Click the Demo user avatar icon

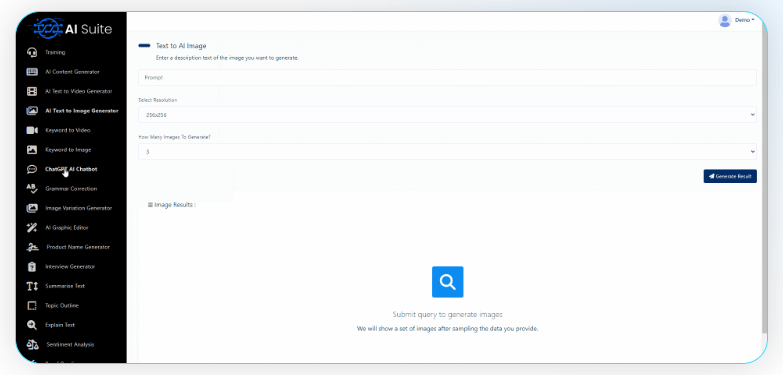(725, 20)
